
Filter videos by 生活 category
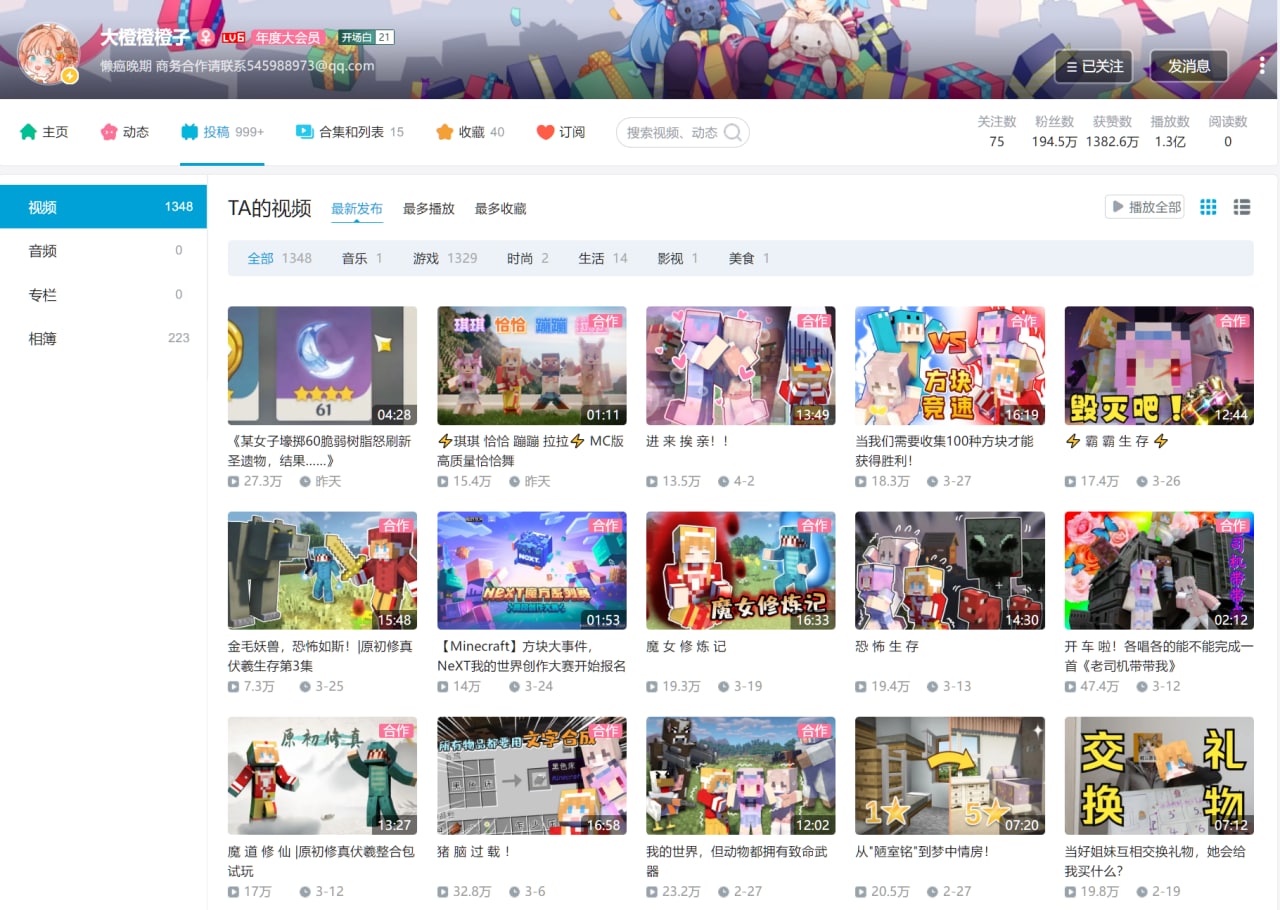pyautogui.click(x=591, y=258)
